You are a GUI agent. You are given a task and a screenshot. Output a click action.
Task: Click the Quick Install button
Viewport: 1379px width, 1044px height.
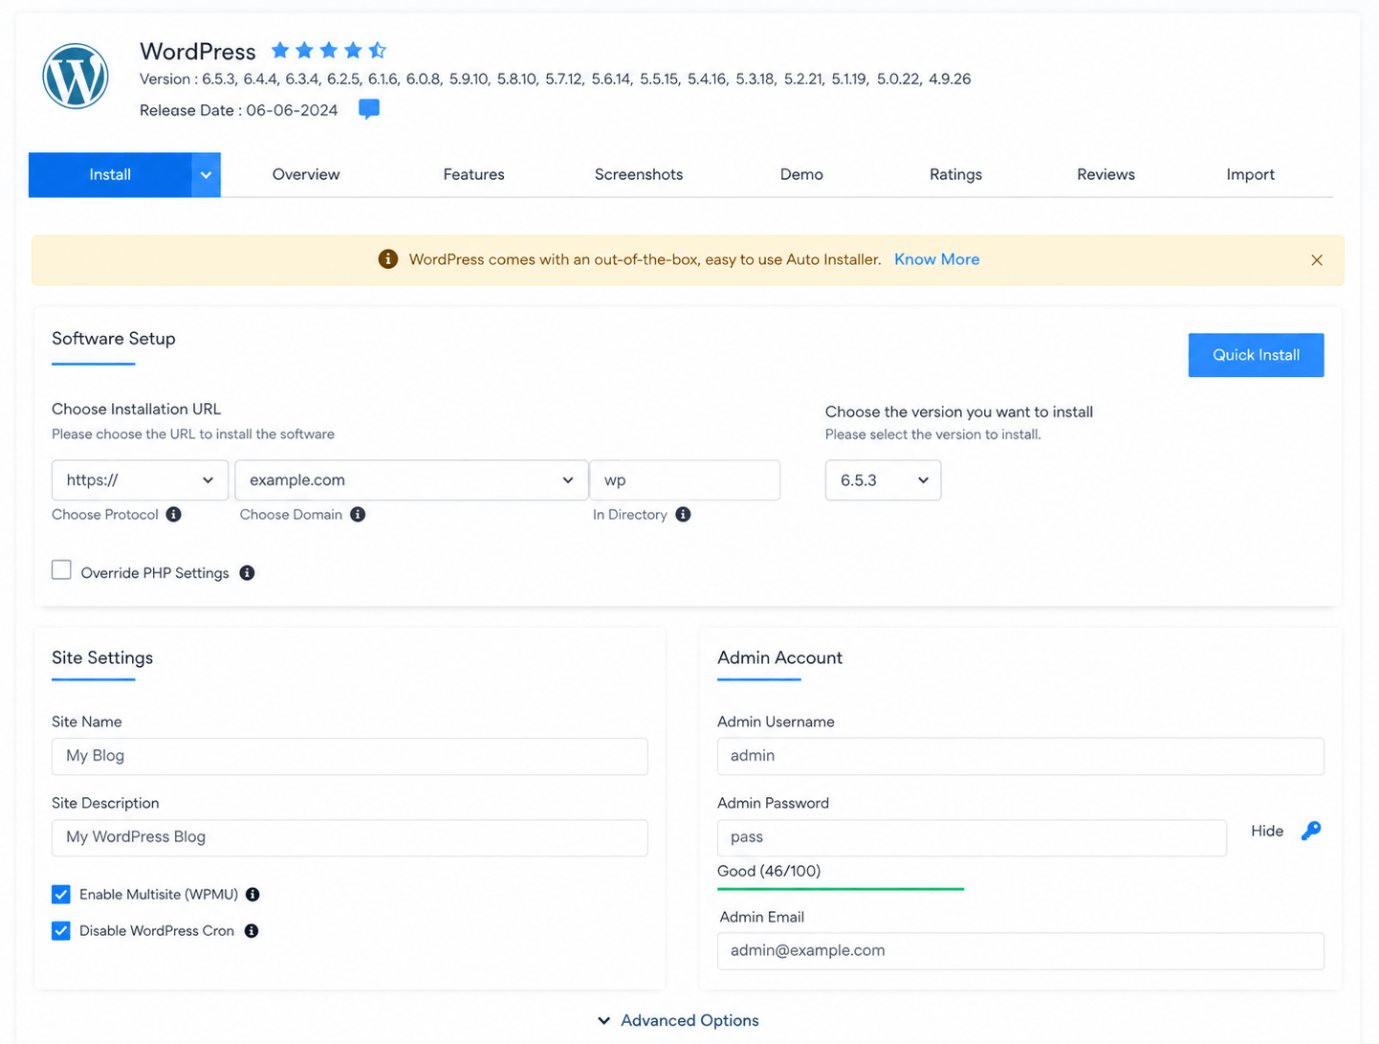(x=1256, y=355)
